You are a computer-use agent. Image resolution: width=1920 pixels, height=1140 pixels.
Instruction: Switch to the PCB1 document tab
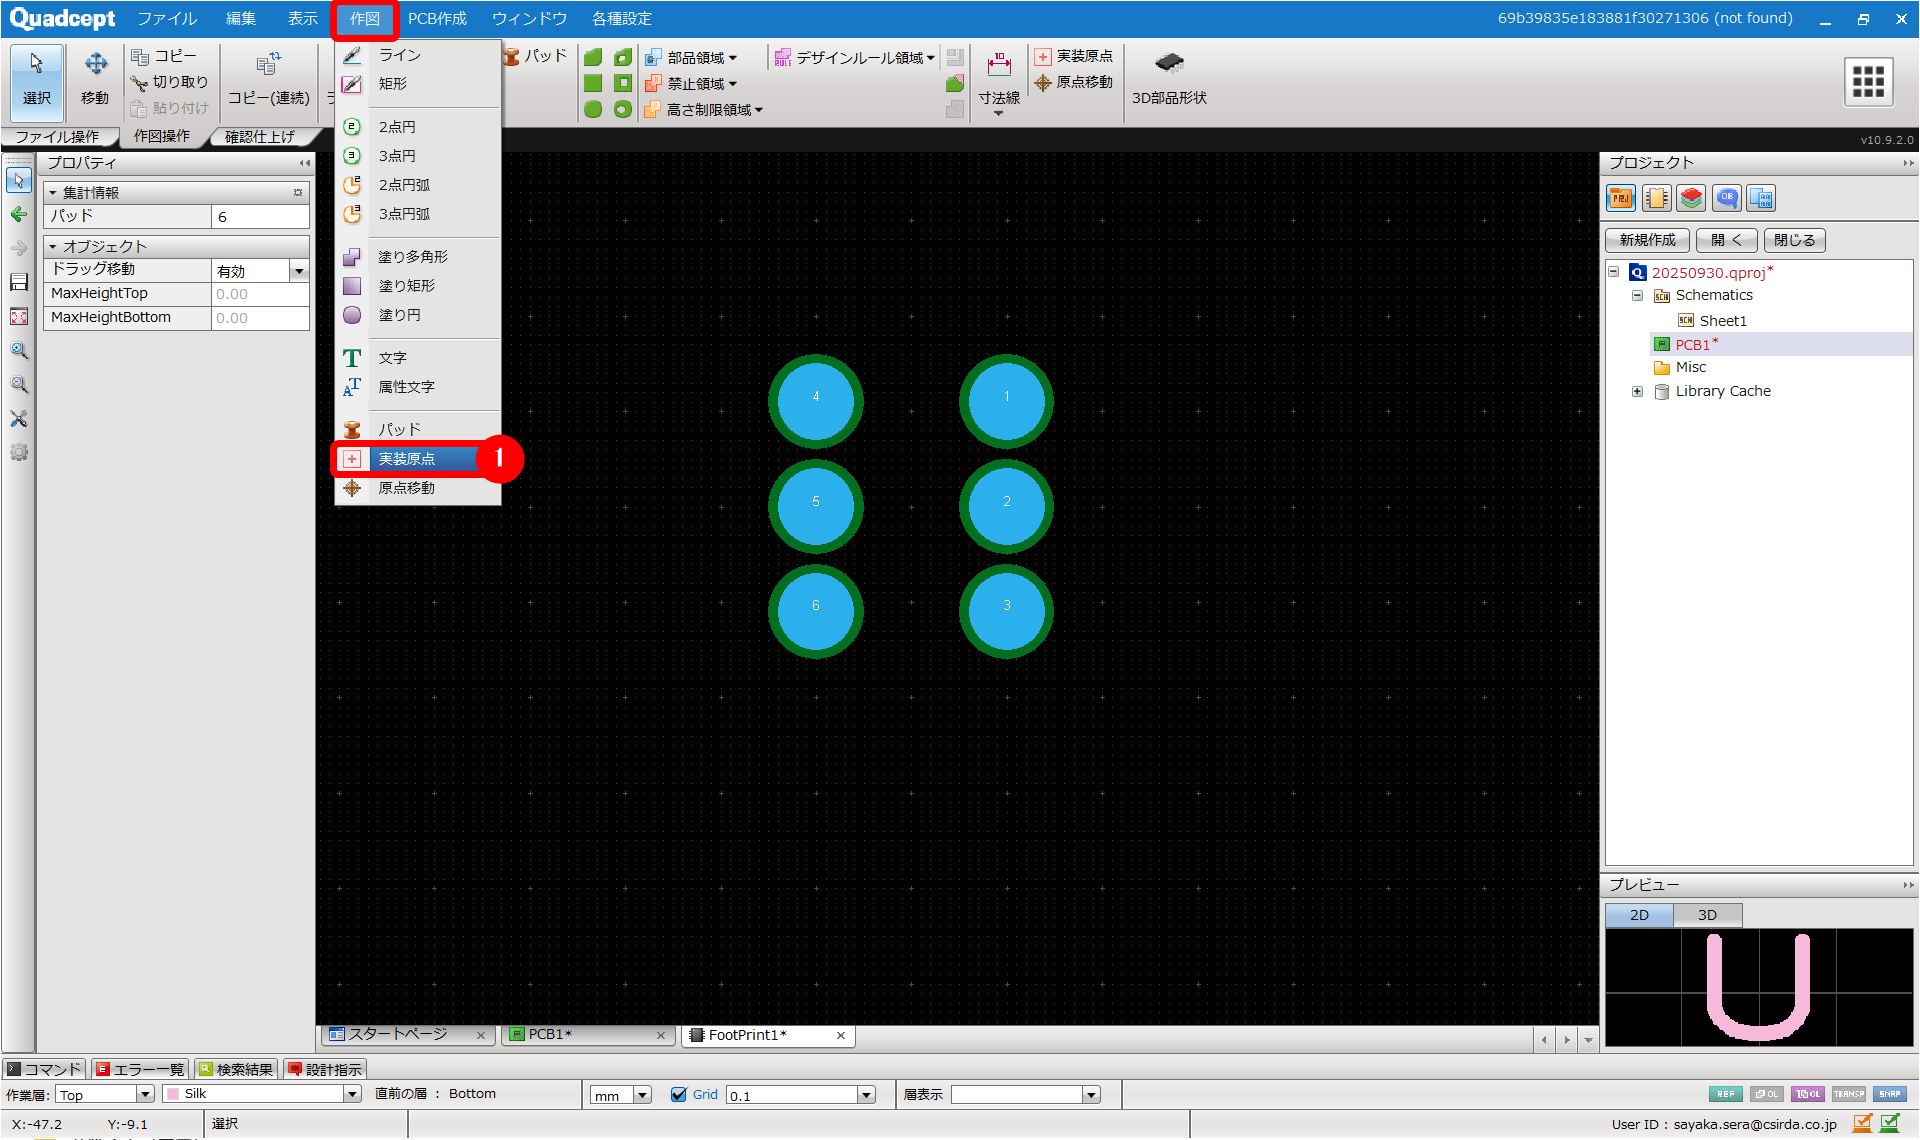pyautogui.click(x=550, y=1035)
